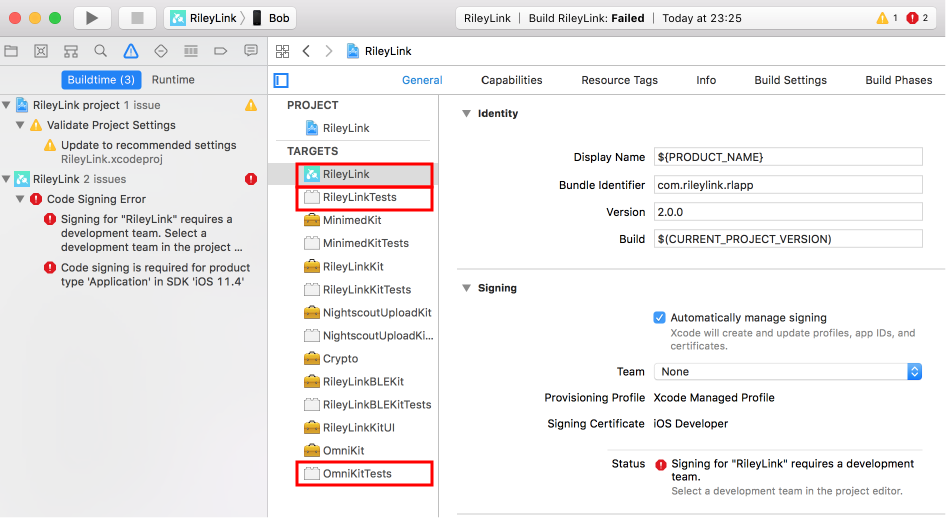This screenshot has height=518, width=946.
Task: Open the Team dropdown showing None
Action: (x=788, y=371)
